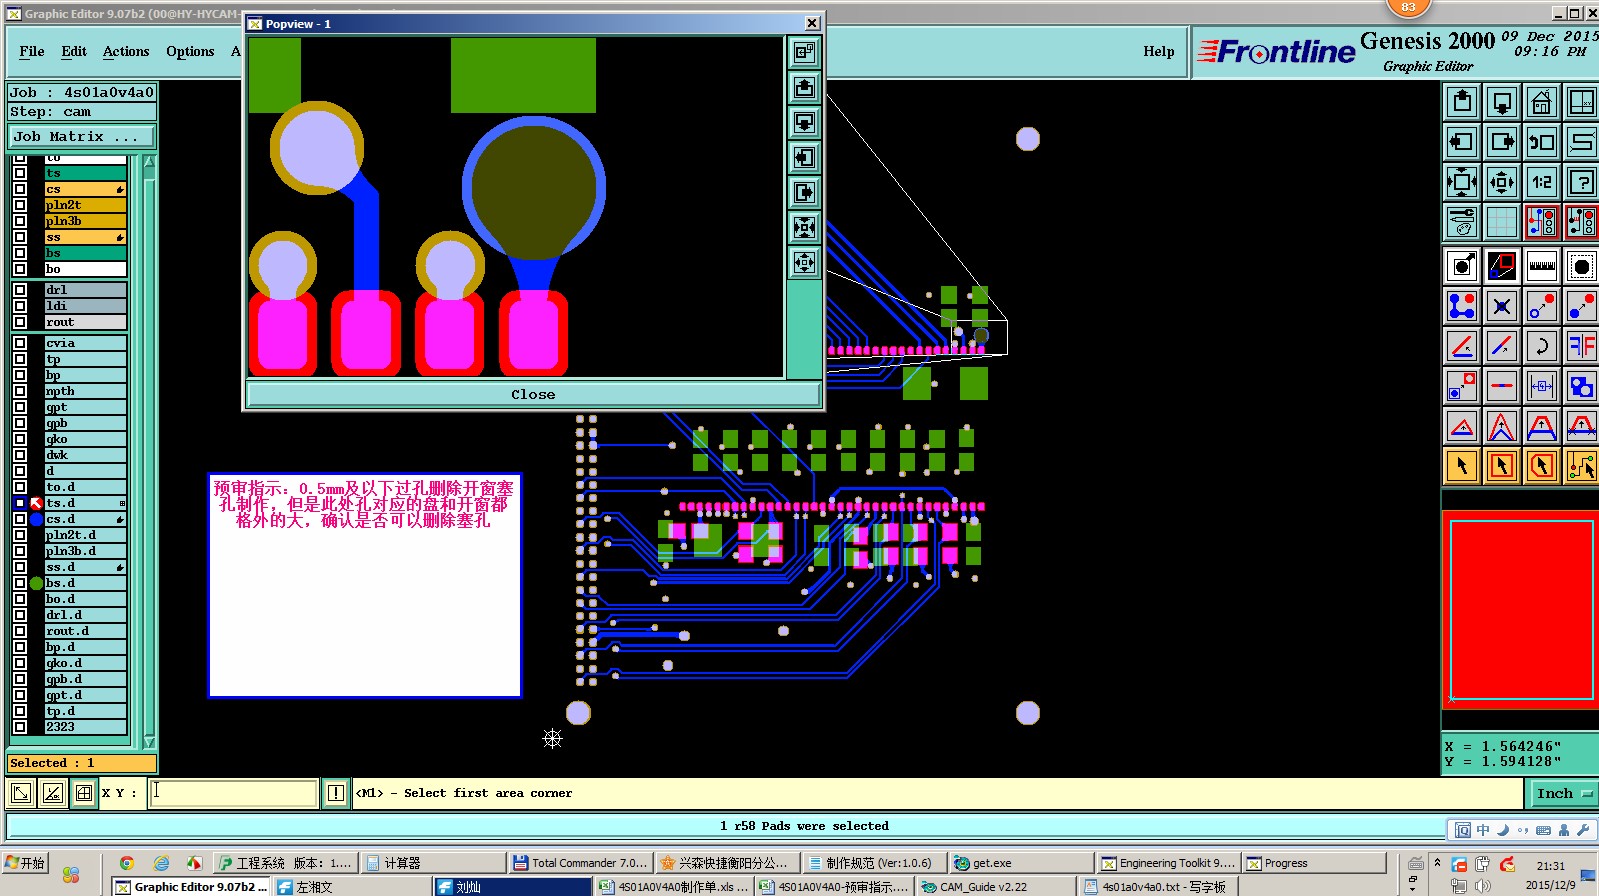Click layer list scroll down arrow
The height and width of the screenshot is (896, 1599).
[x=149, y=742]
